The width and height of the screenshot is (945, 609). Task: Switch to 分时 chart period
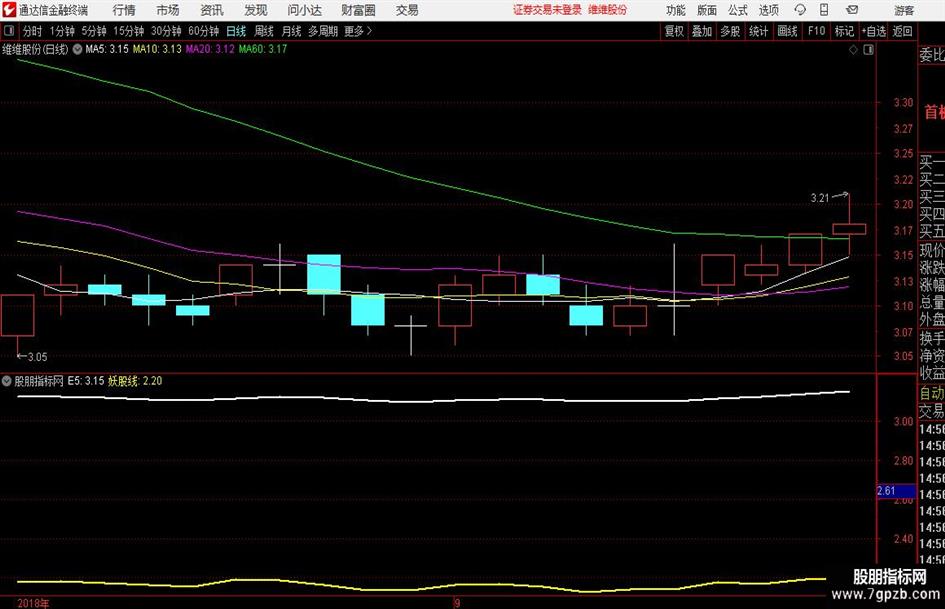pyautogui.click(x=33, y=31)
